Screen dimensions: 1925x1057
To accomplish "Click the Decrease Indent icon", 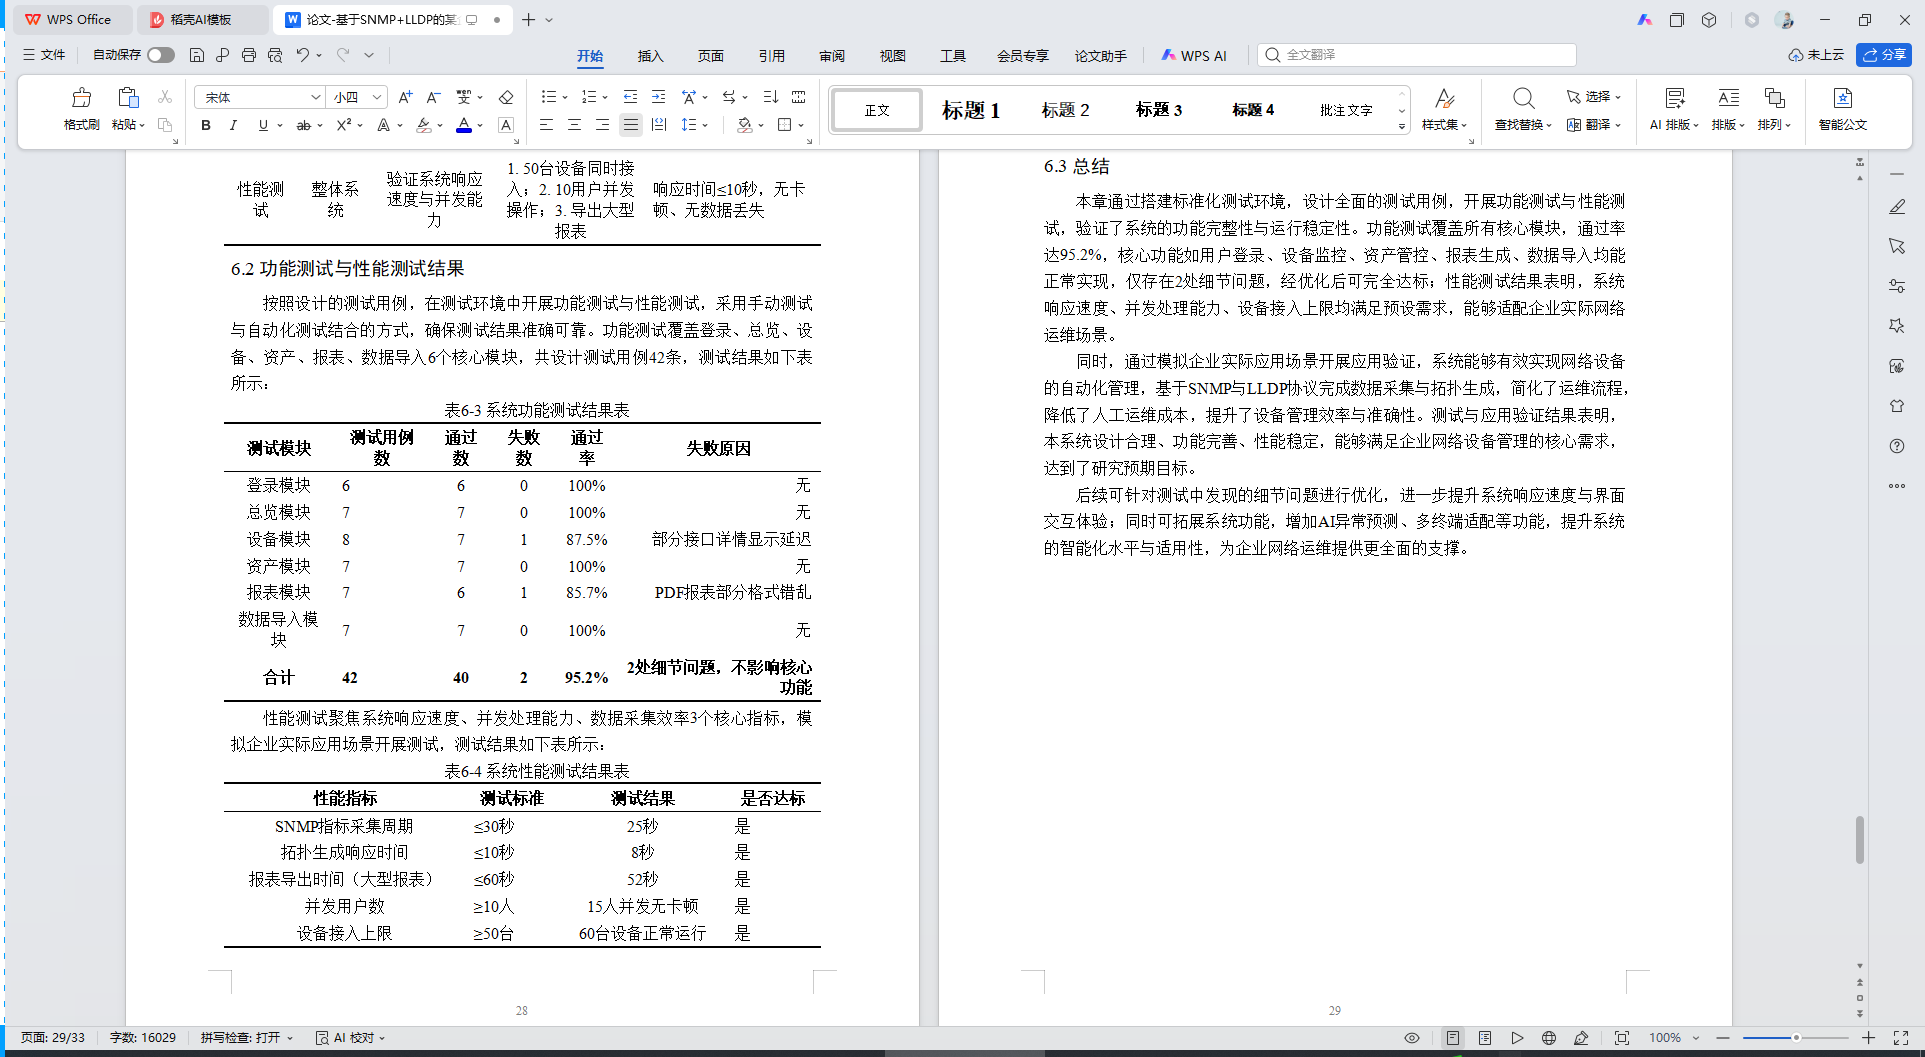I will click(630, 97).
